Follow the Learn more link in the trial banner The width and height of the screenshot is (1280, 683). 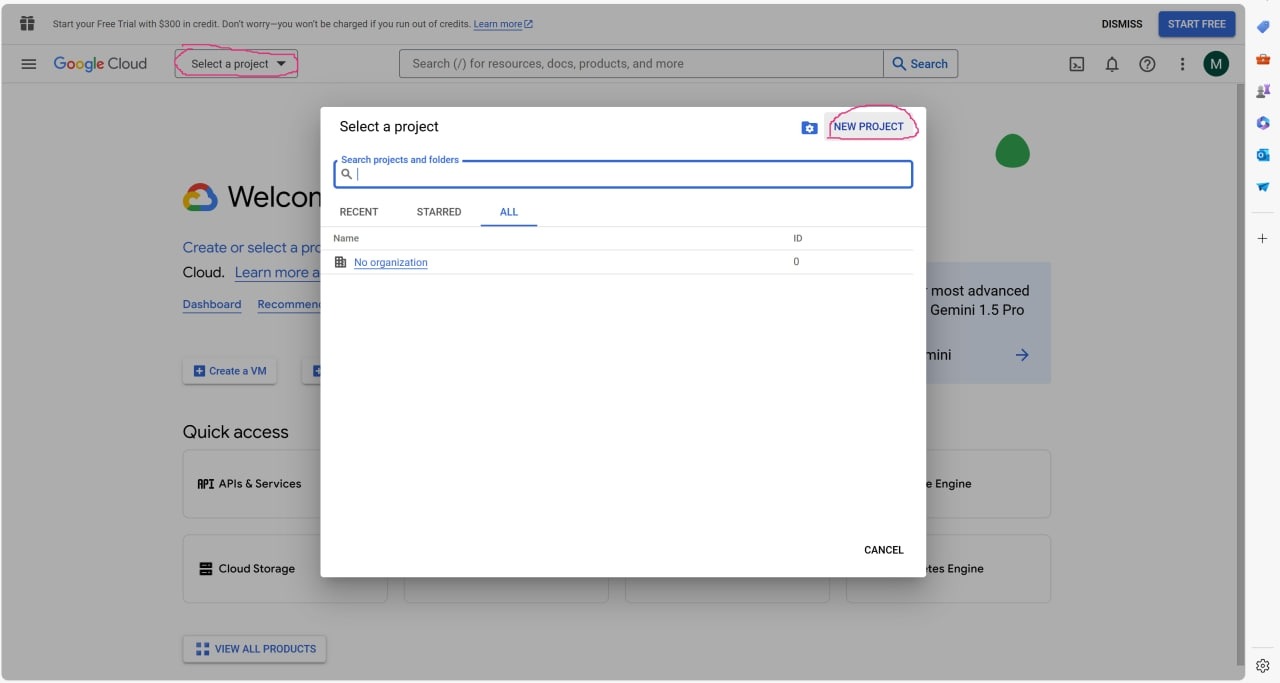click(x=503, y=24)
